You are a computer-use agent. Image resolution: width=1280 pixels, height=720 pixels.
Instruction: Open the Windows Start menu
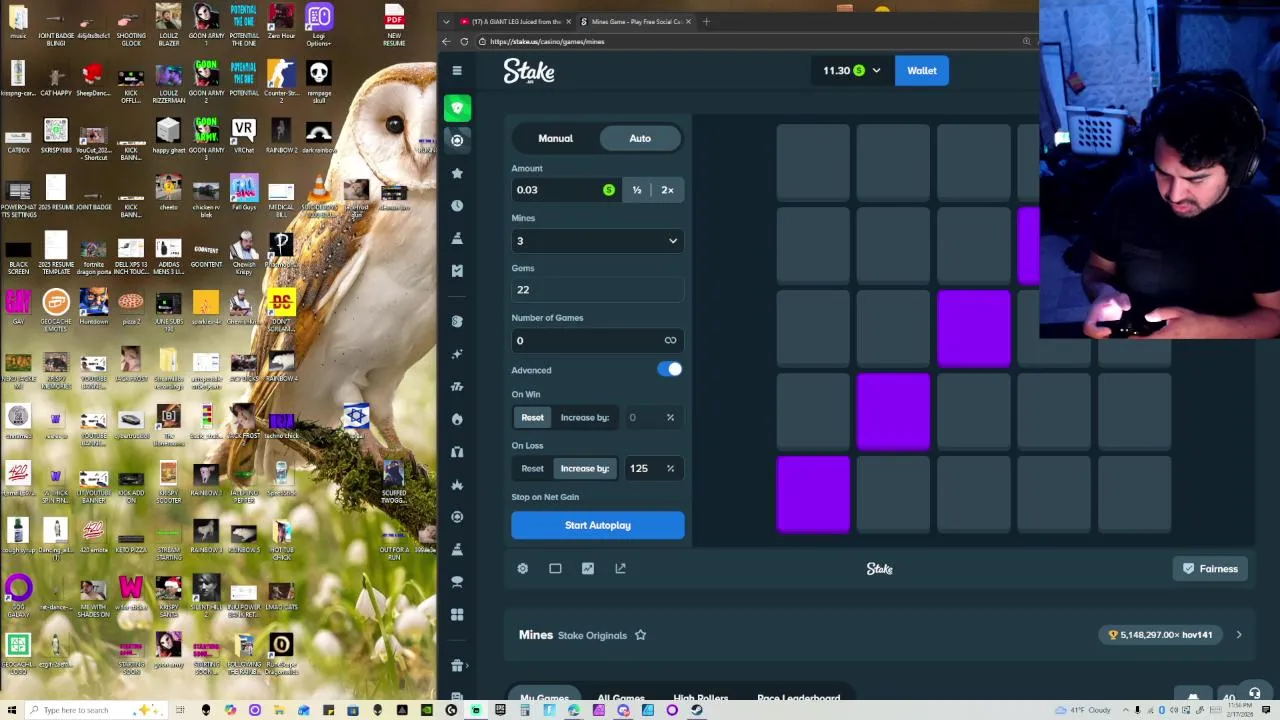(12, 710)
